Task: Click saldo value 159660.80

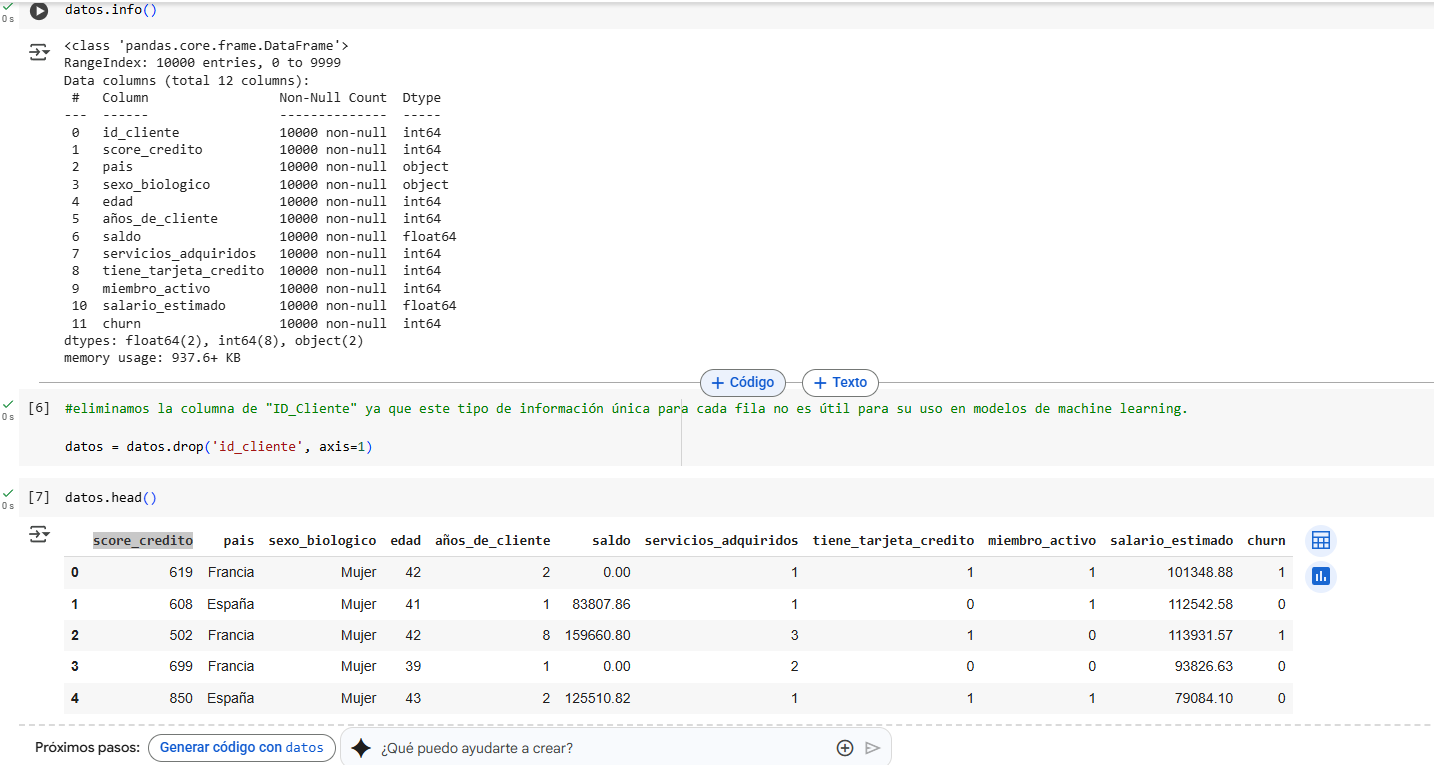Action: click(x=597, y=635)
